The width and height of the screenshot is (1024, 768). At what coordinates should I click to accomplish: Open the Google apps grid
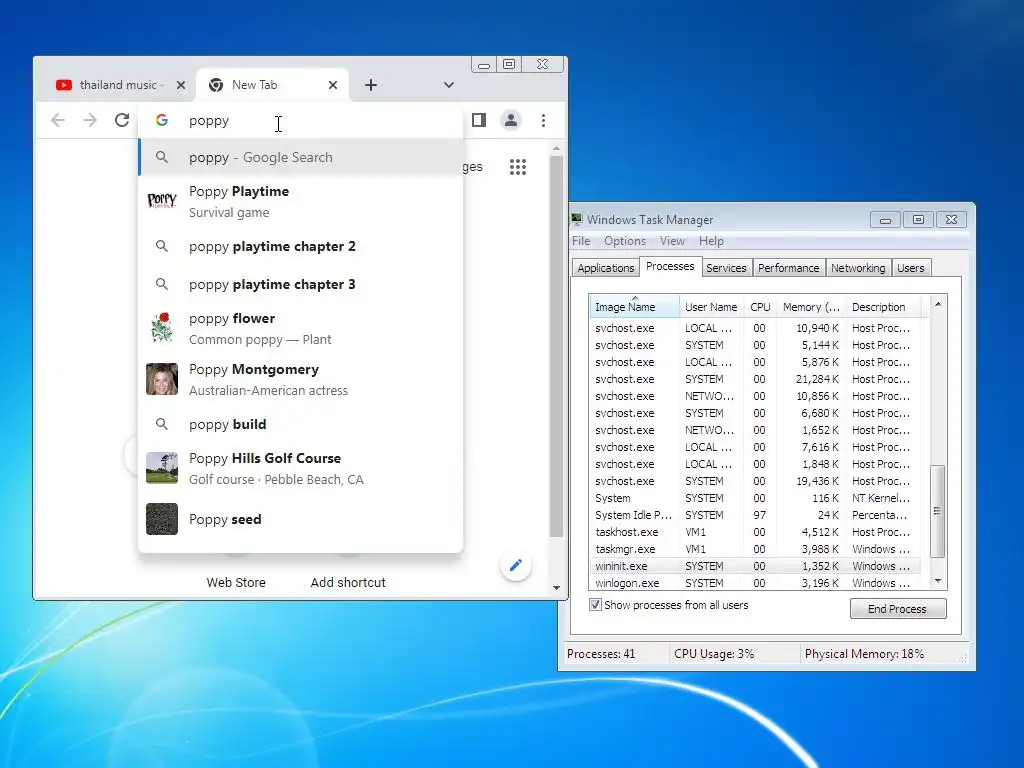click(x=518, y=167)
